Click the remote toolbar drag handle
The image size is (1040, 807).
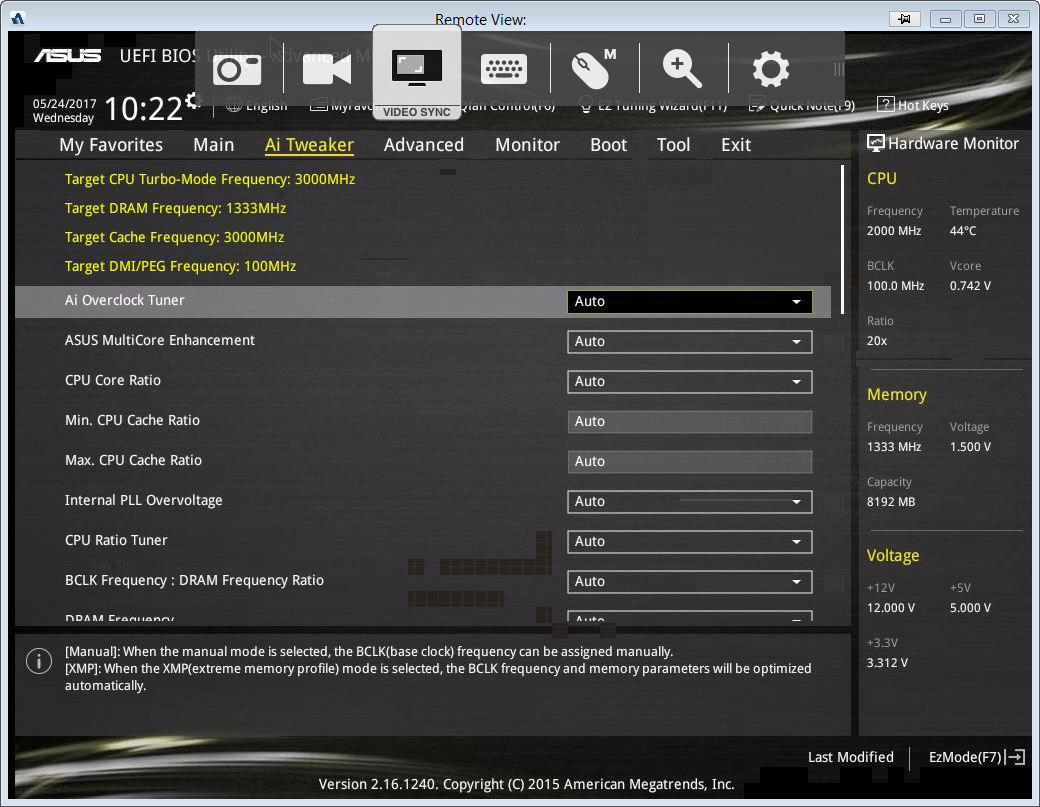point(838,70)
